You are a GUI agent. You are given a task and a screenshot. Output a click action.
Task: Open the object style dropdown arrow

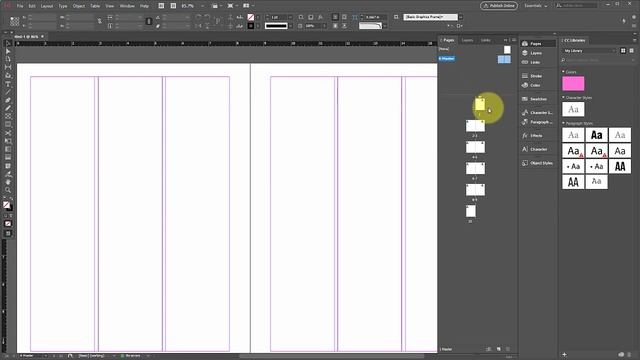tap(460, 17)
